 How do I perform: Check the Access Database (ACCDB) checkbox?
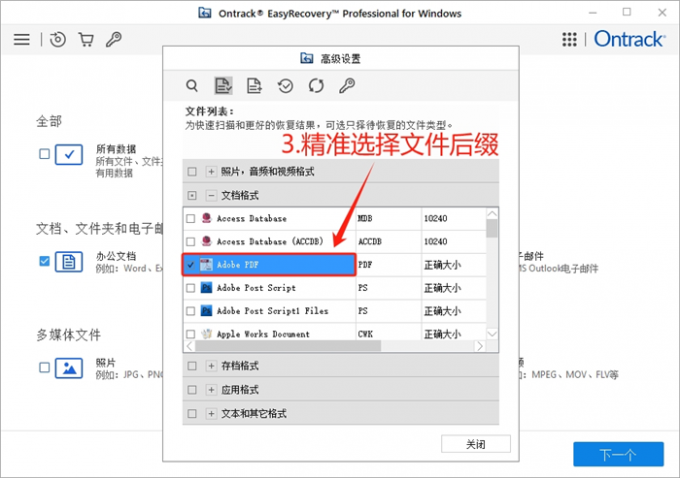(x=190, y=241)
